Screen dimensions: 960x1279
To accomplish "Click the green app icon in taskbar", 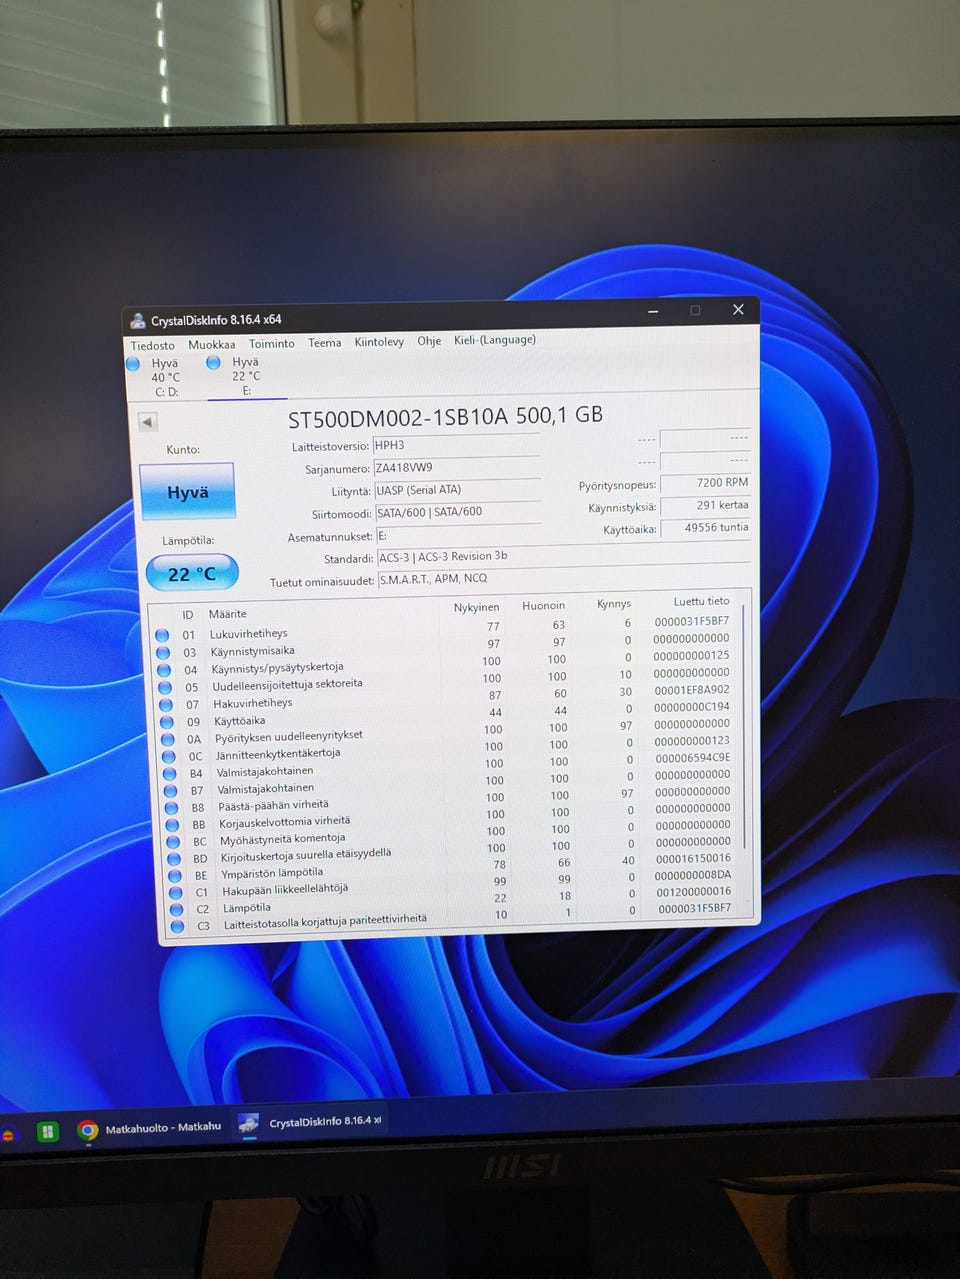I will click(46, 1132).
